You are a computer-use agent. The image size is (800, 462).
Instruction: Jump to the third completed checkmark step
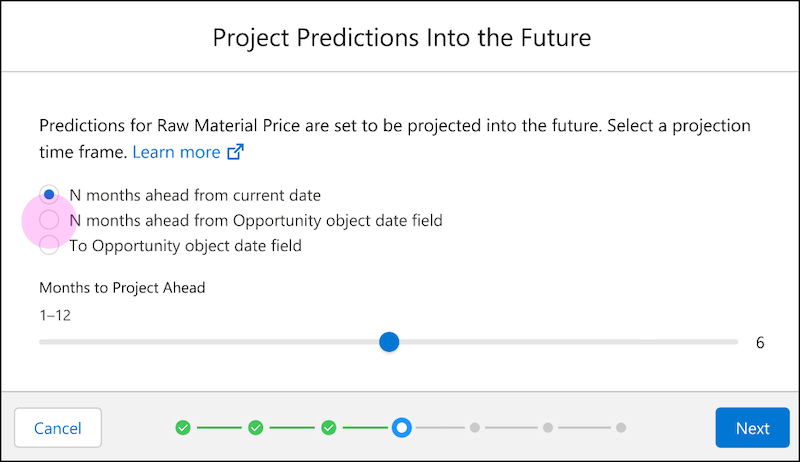point(329,428)
